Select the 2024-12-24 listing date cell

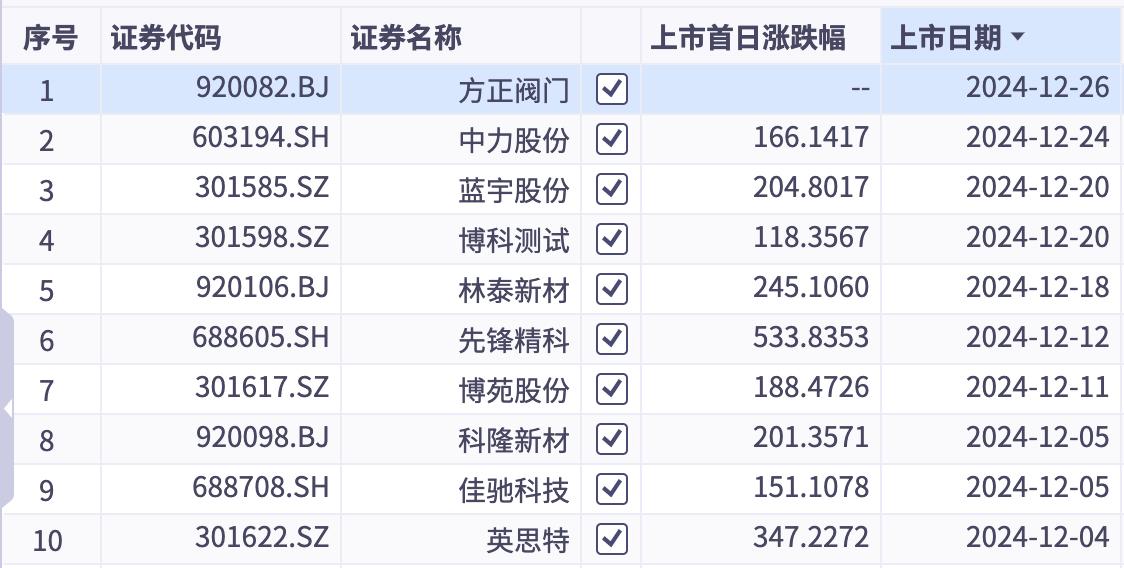(x=1037, y=138)
